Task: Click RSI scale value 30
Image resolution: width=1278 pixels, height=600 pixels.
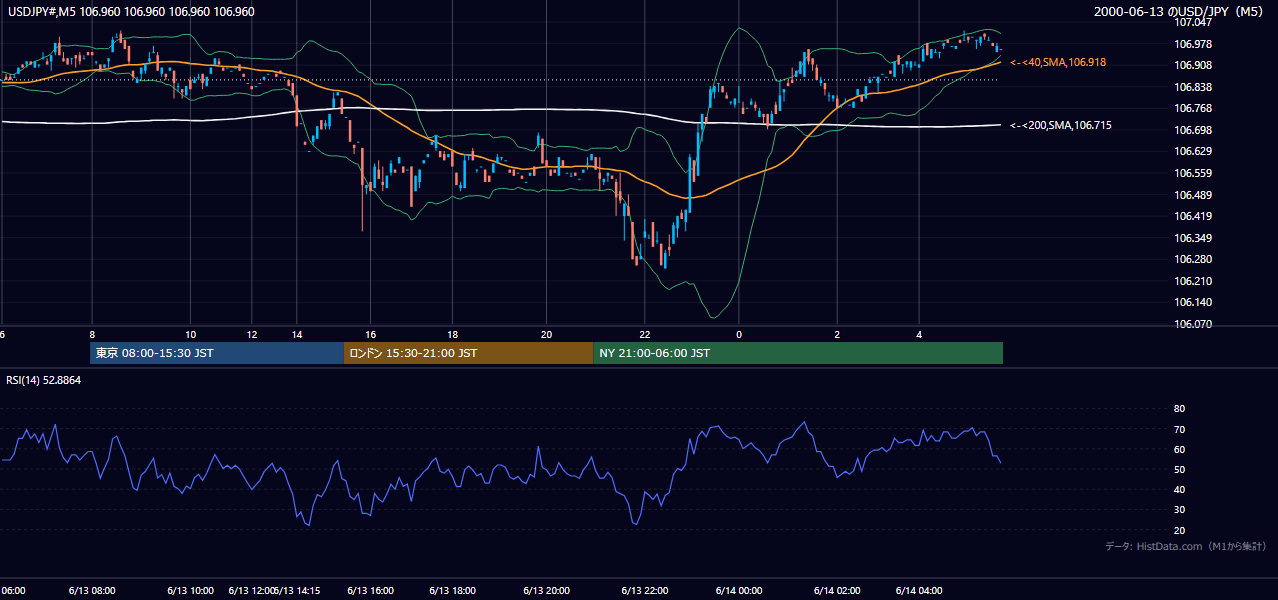Action: (x=1180, y=510)
